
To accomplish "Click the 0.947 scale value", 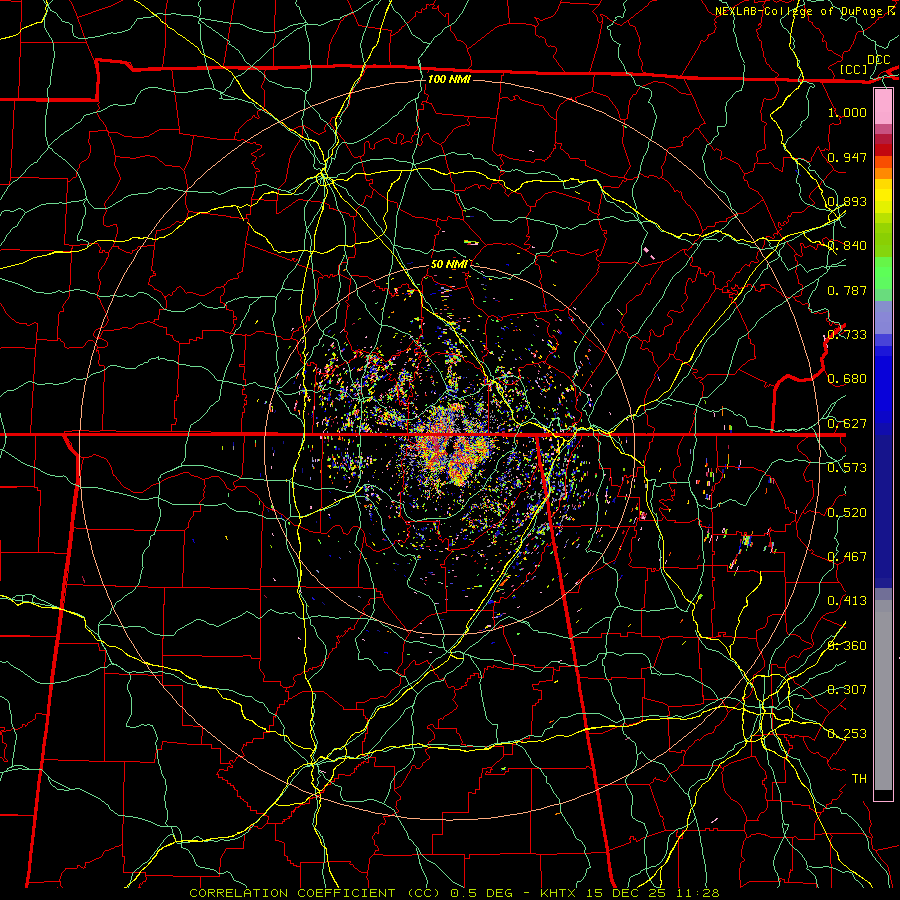I will (847, 157).
